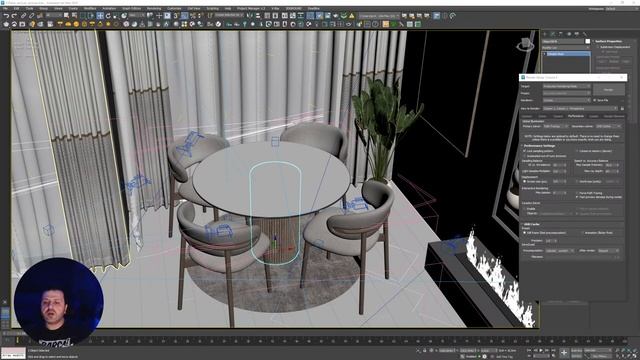
Task: Open the Target dropdown in Render Setup
Action: point(567,86)
